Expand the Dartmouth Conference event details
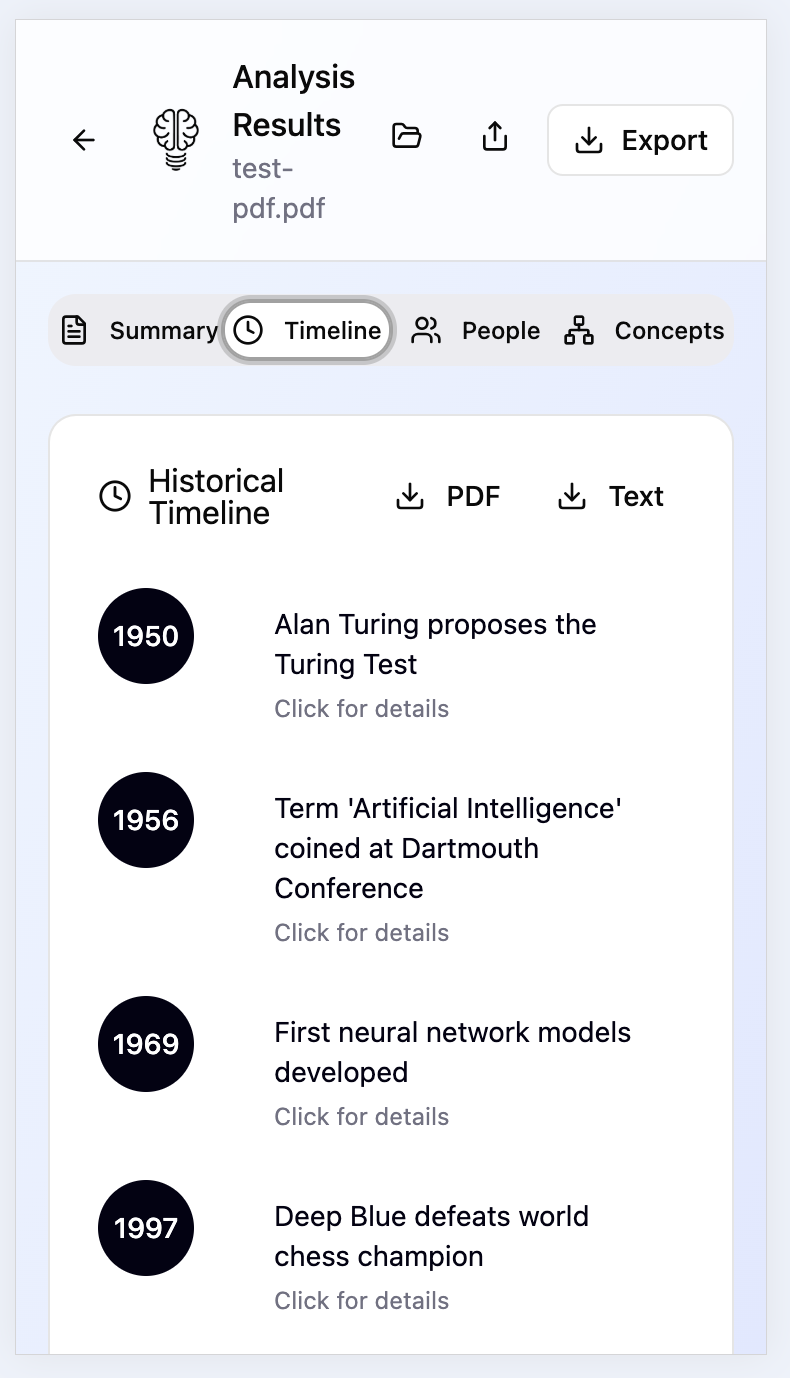Image resolution: width=790 pixels, height=1378 pixels. click(448, 848)
